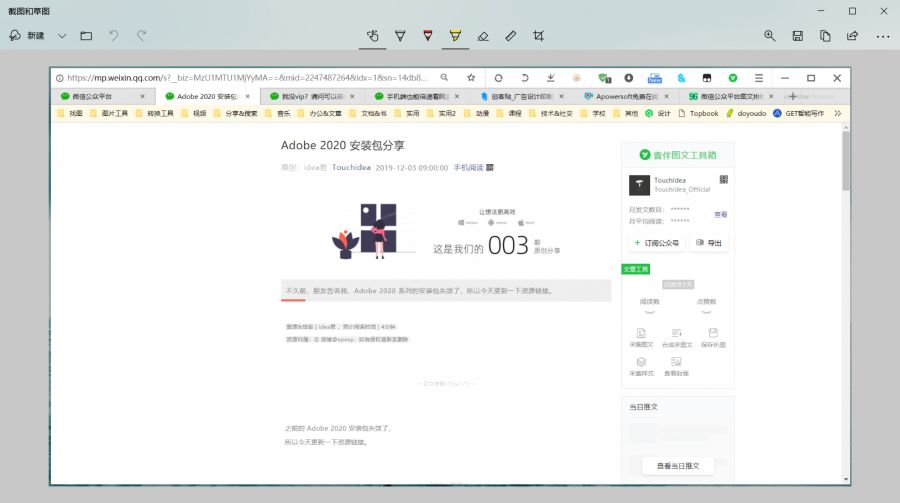Screen dimensions: 900x503
Task: Click the download arrow icon in the browser toolbar
Action: (x=550, y=78)
